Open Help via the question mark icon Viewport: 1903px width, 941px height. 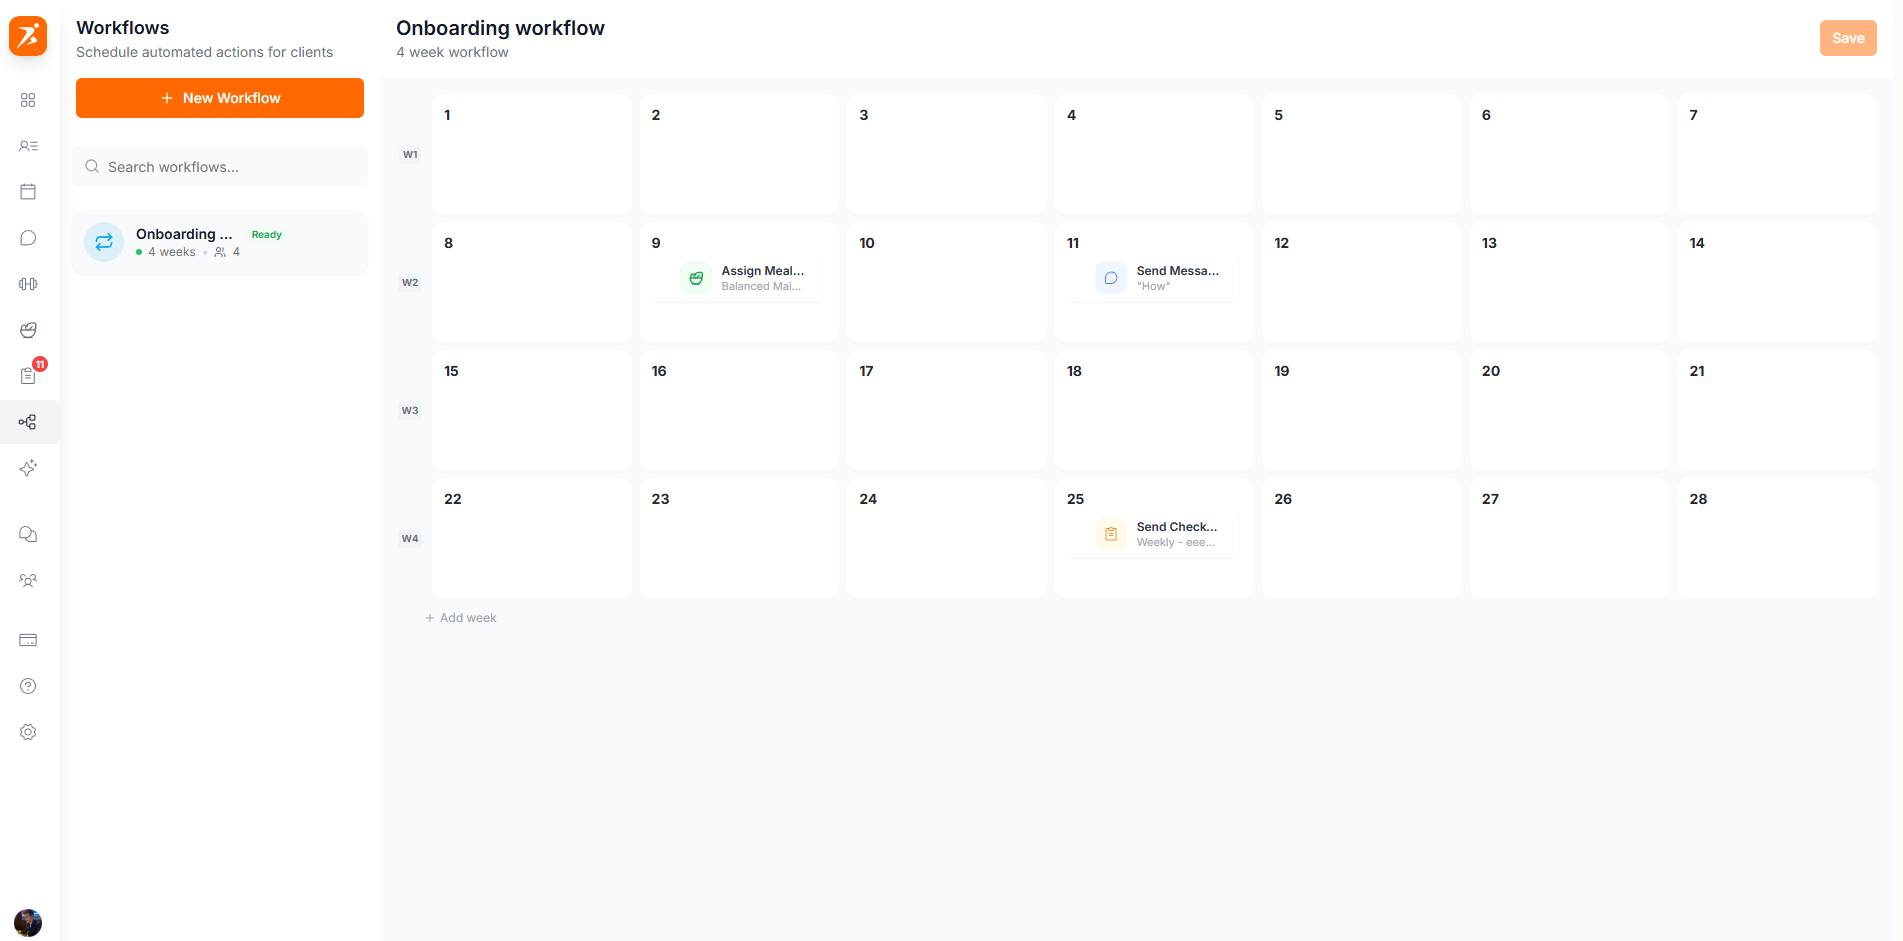click(28, 686)
